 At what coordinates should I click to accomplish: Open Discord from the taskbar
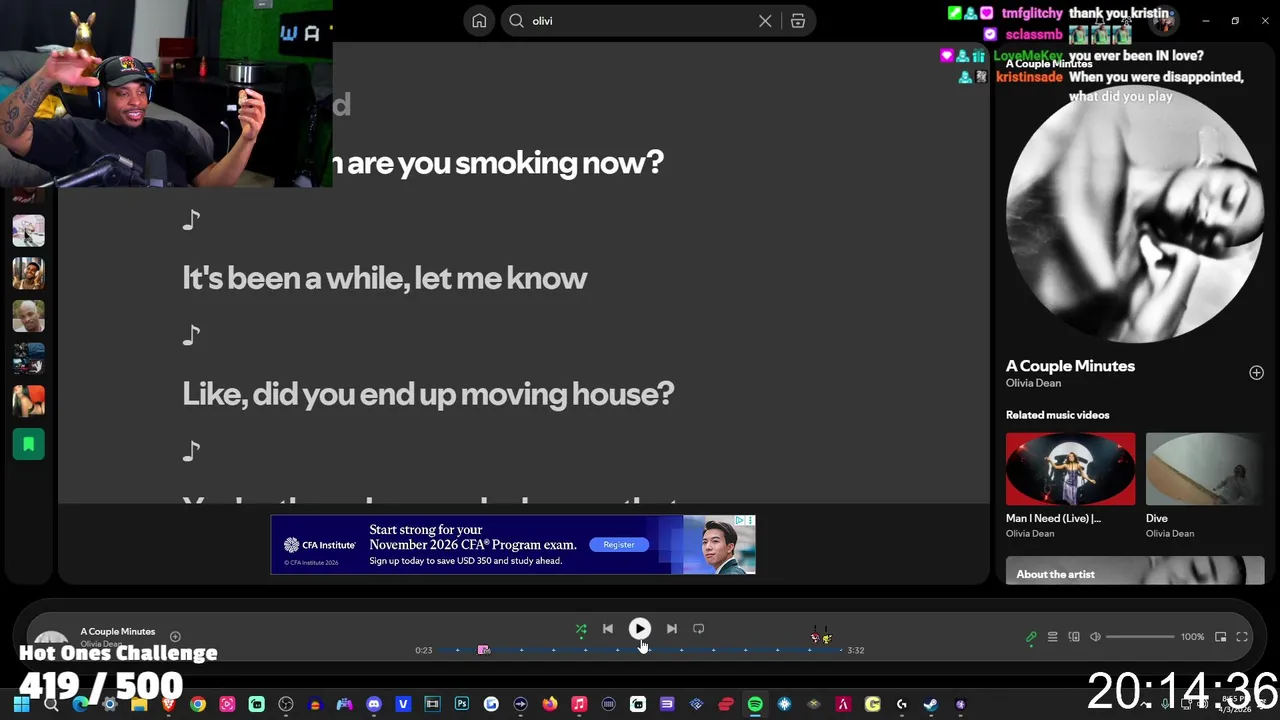(x=374, y=704)
